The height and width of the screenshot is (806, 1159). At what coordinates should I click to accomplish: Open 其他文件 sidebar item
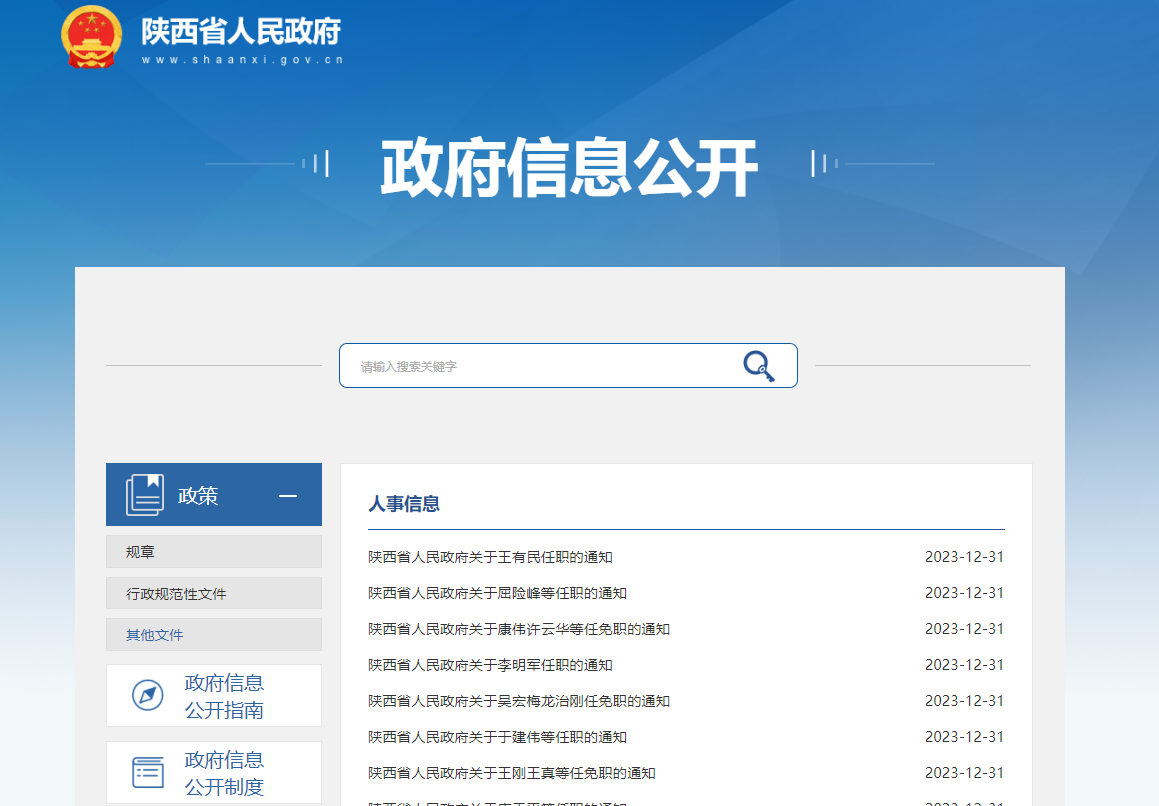[x=214, y=635]
